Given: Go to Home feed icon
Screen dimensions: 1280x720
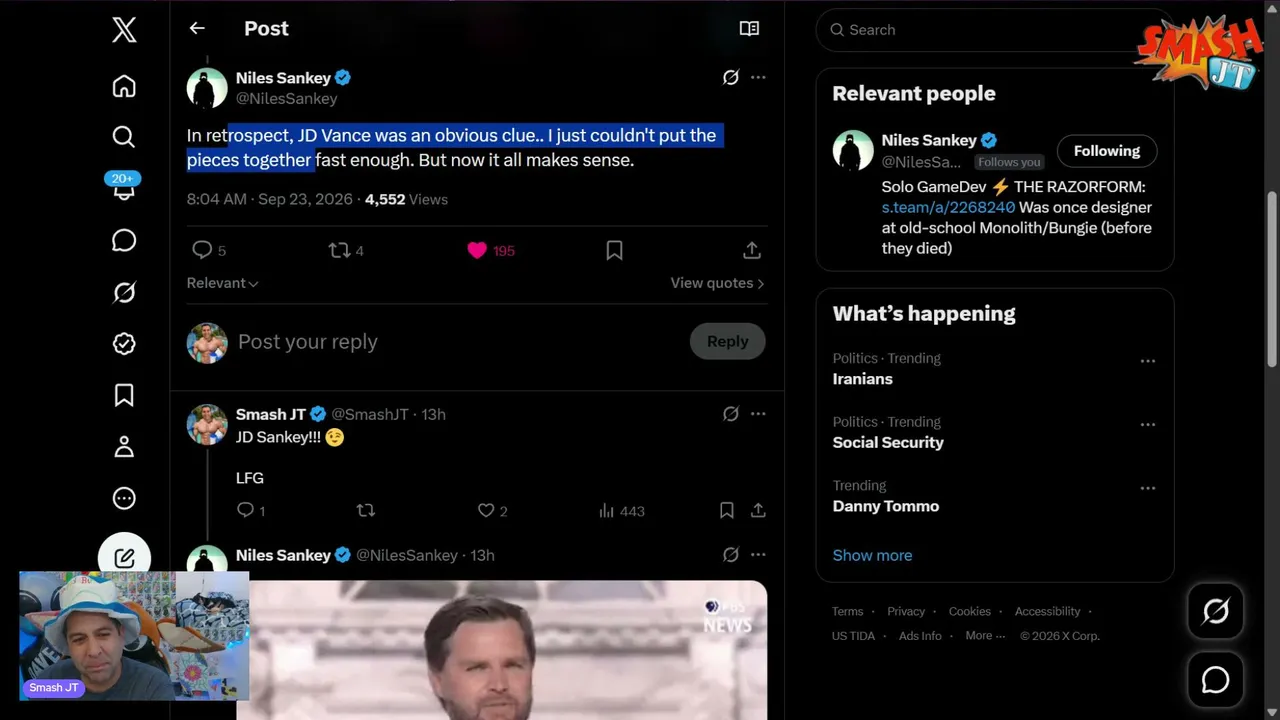Looking at the screenshot, I should (124, 86).
